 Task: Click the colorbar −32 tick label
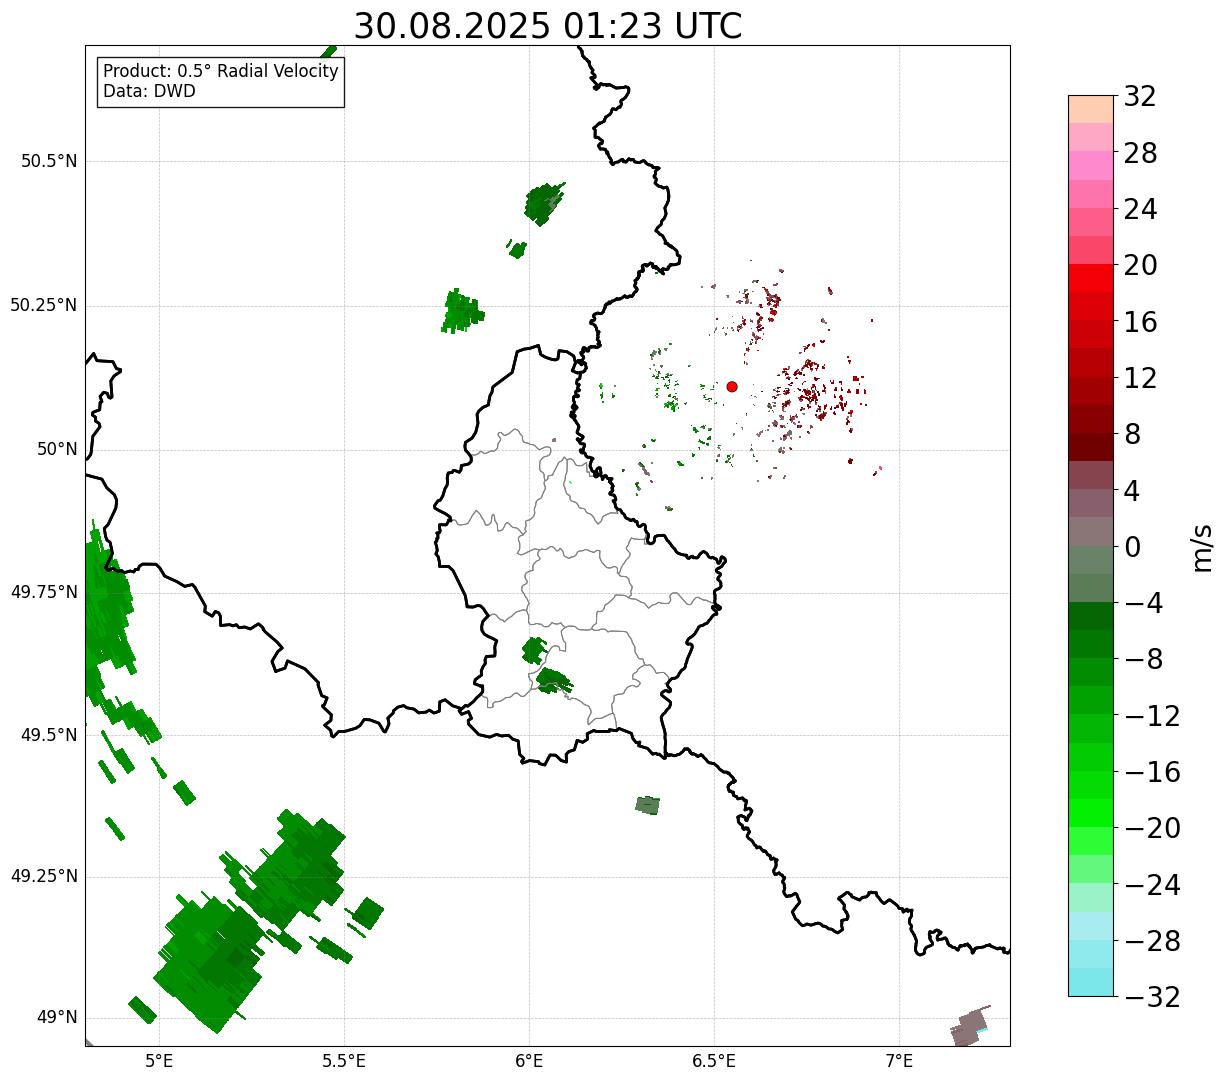[x=1152, y=997]
